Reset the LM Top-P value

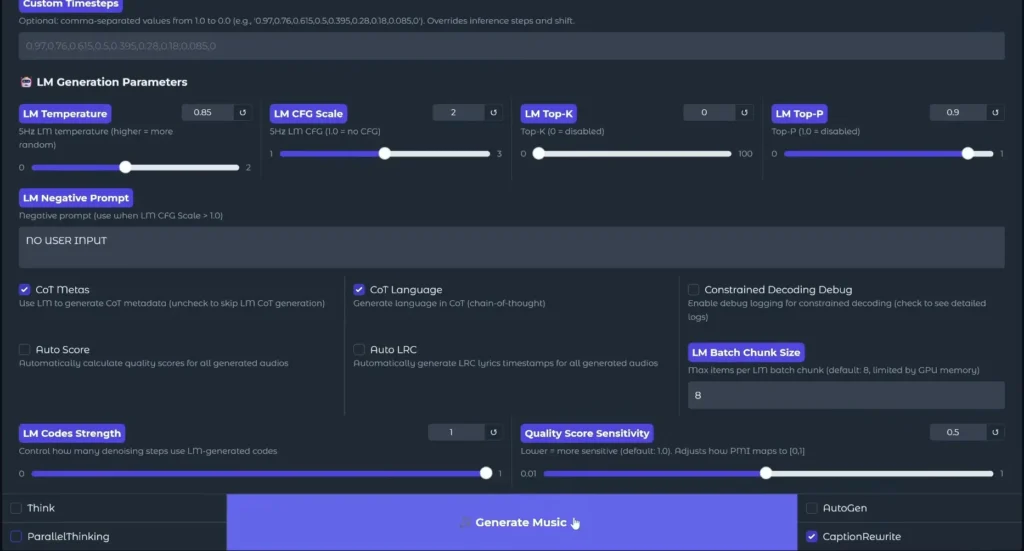(993, 113)
